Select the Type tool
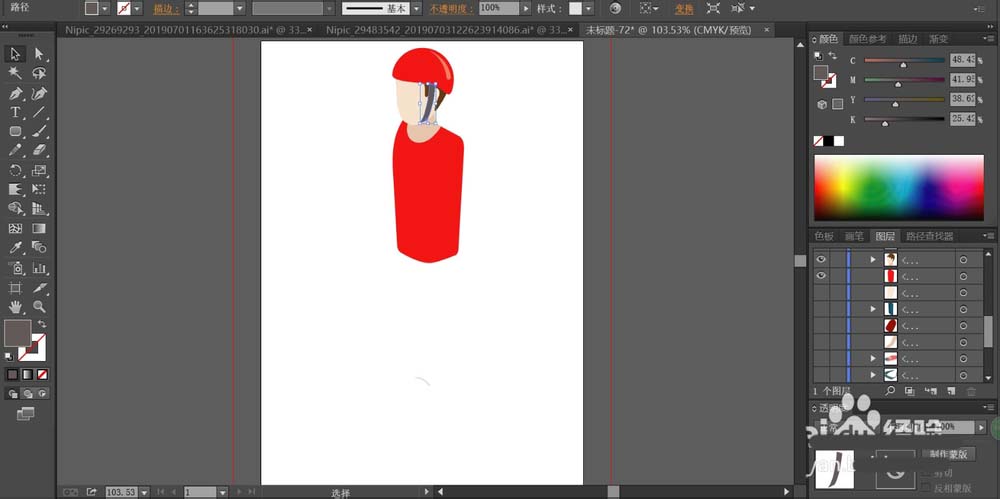This screenshot has height=499, width=1000. 16,112
